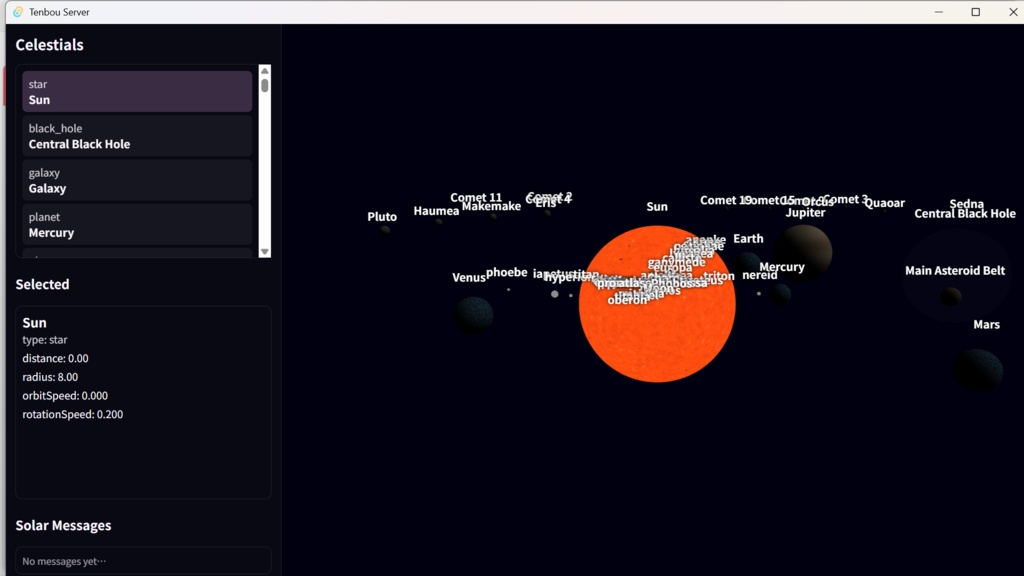Select Galaxy from the Celestials list
This screenshot has height=576, width=1024.
(x=136, y=180)
